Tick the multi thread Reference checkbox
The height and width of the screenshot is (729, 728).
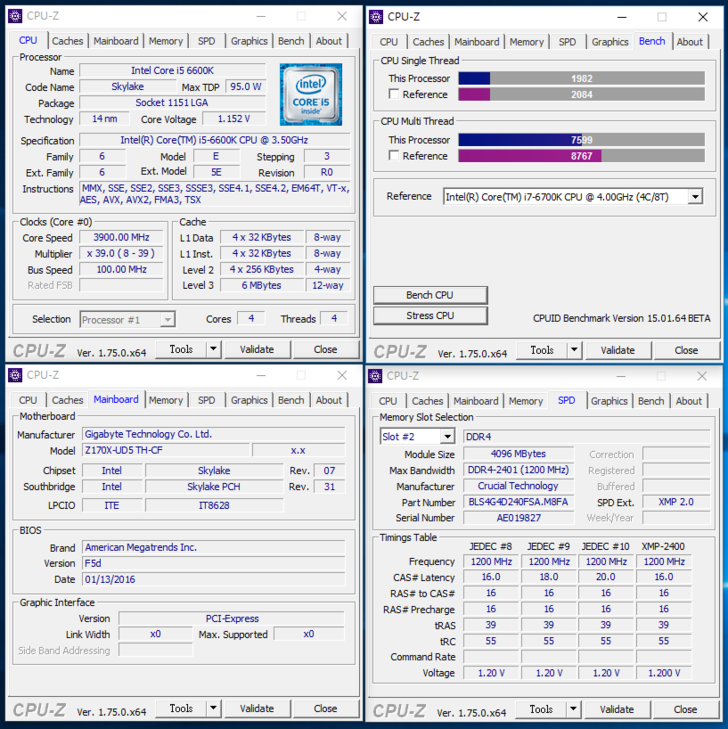point(394,155)
